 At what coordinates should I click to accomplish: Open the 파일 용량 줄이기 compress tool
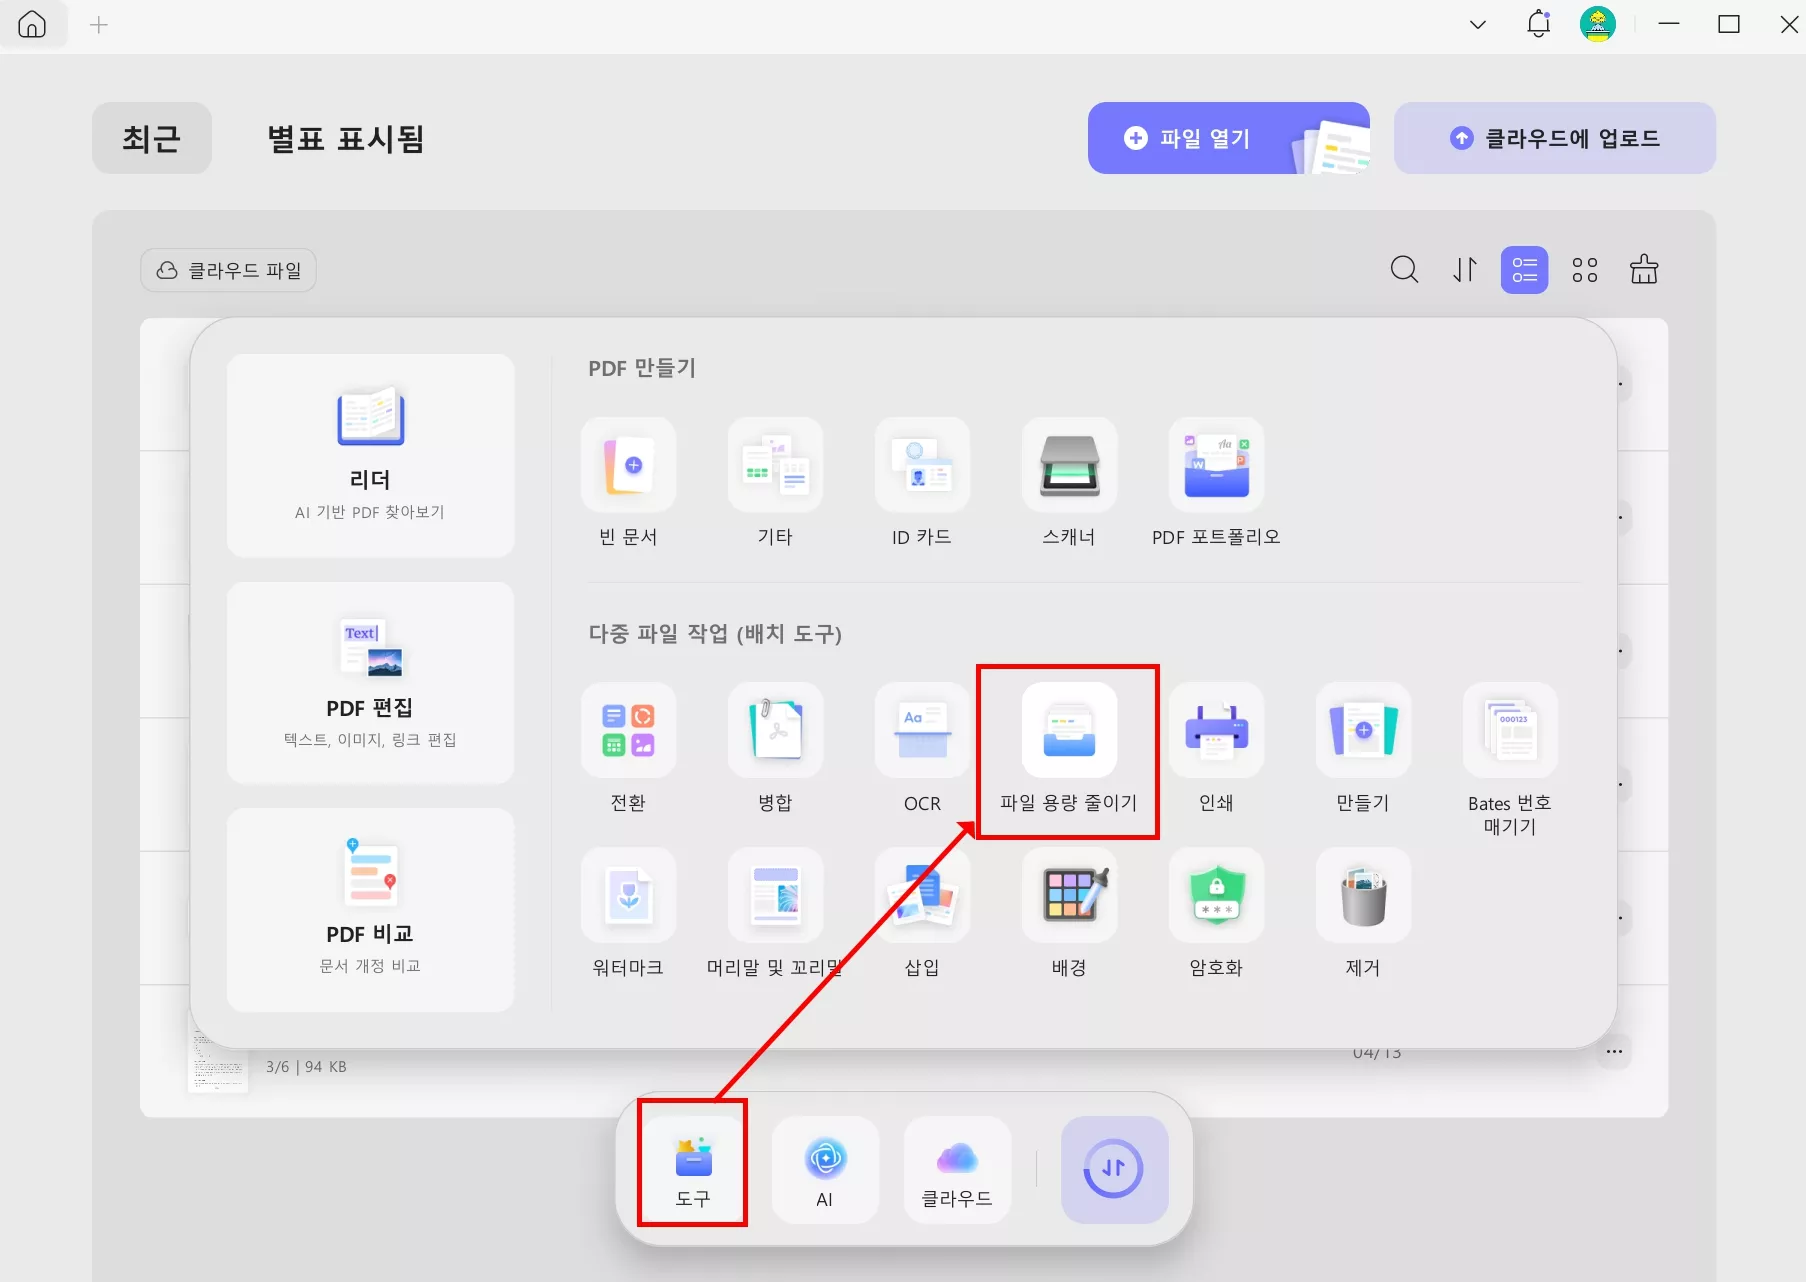pos(1067,749)
